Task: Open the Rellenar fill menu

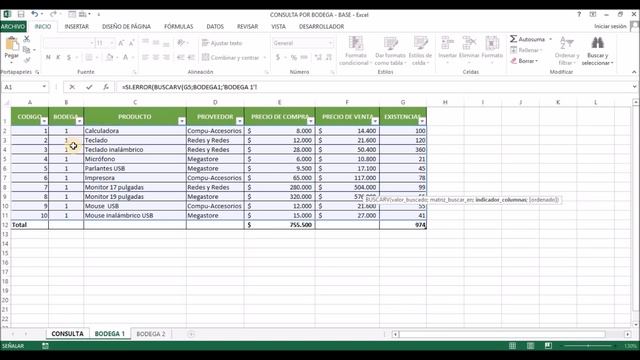Action: point(526,50)
